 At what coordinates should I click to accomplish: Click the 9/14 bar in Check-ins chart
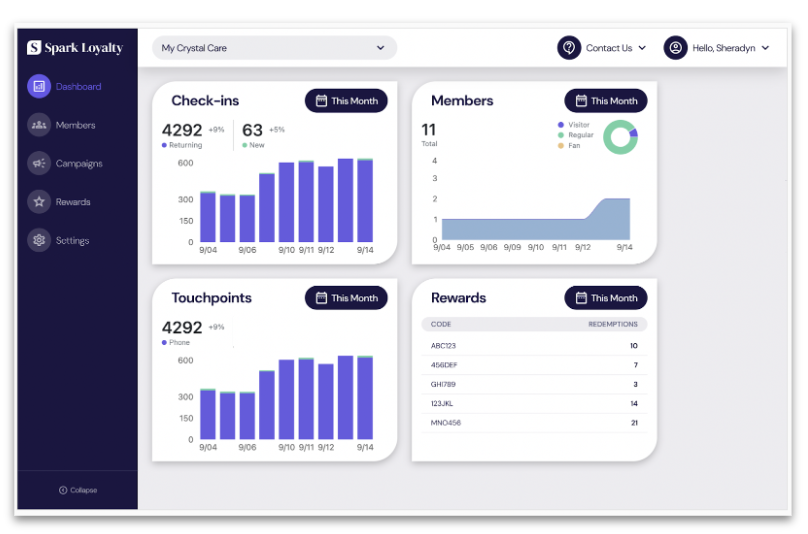365,200
